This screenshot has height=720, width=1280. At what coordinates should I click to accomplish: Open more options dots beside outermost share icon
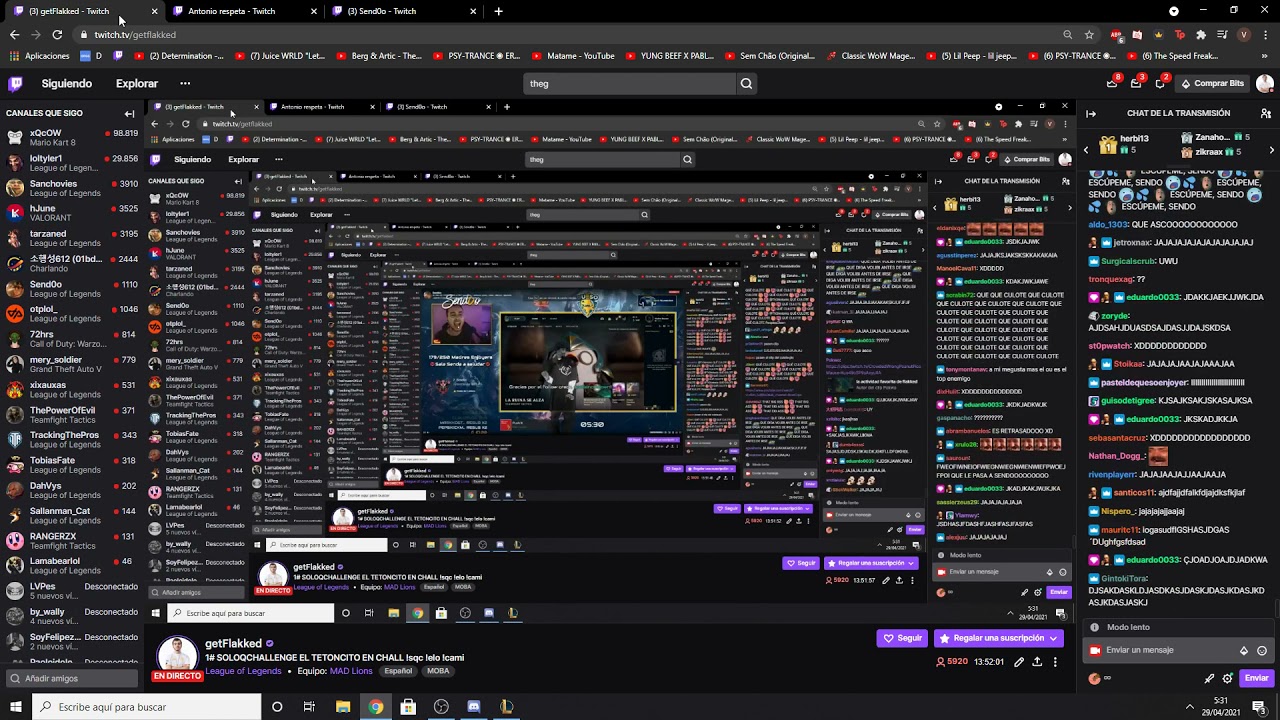tap(1055, 662)
